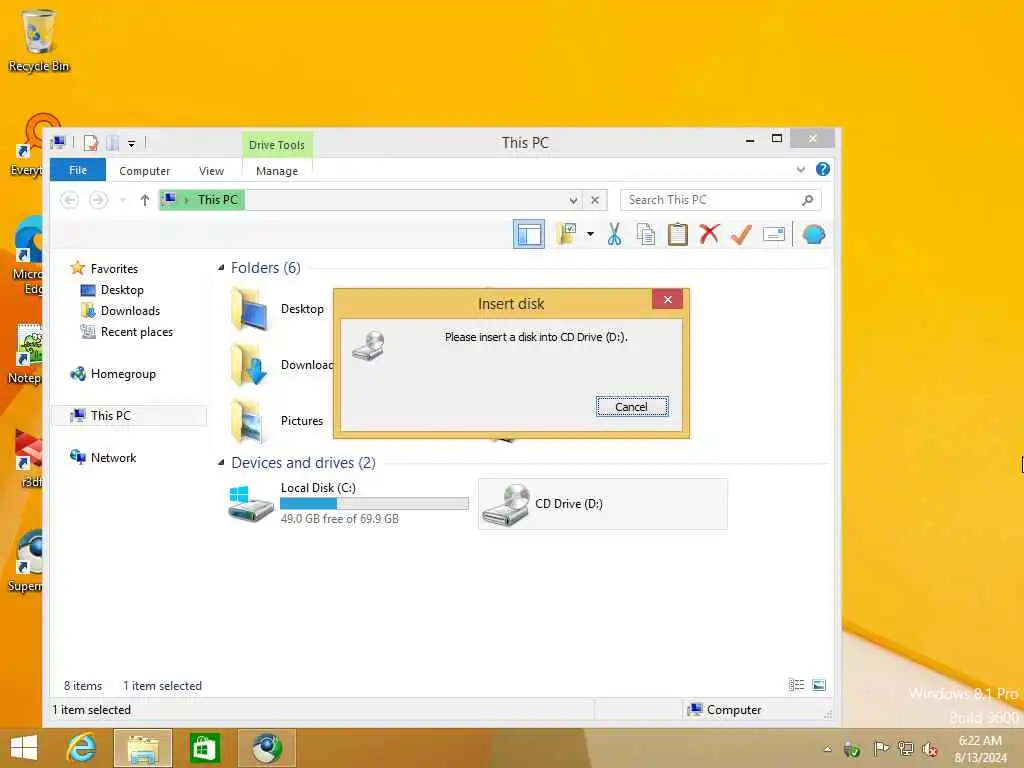1024x768 pixels.
Task: Collapse the Folders (6) group
Action: pos(221,268)
